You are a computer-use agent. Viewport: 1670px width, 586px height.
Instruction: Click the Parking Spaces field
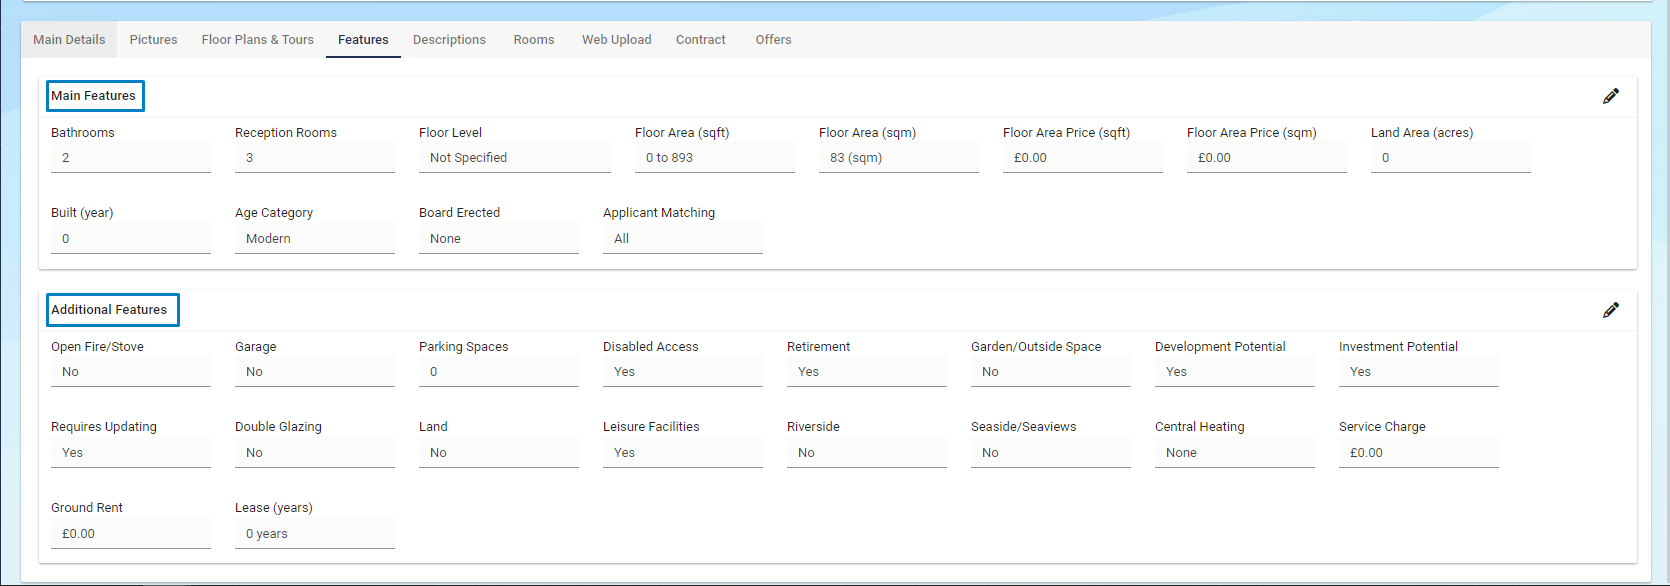[x=499, y=372]
